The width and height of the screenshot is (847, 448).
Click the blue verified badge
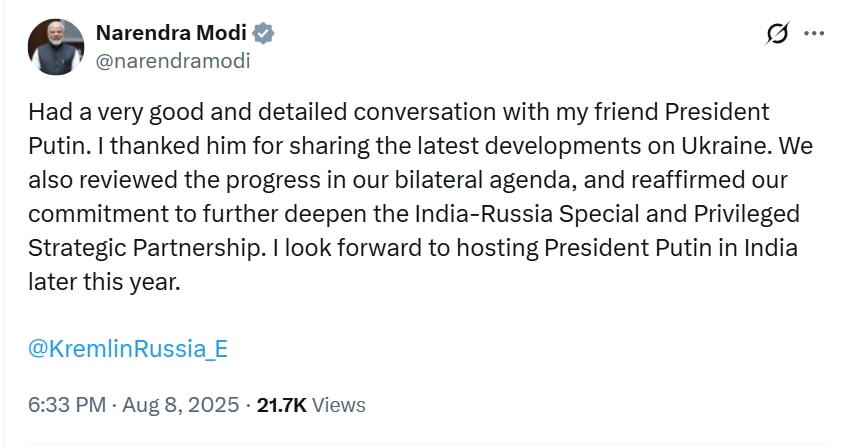(x=264, y=33)
